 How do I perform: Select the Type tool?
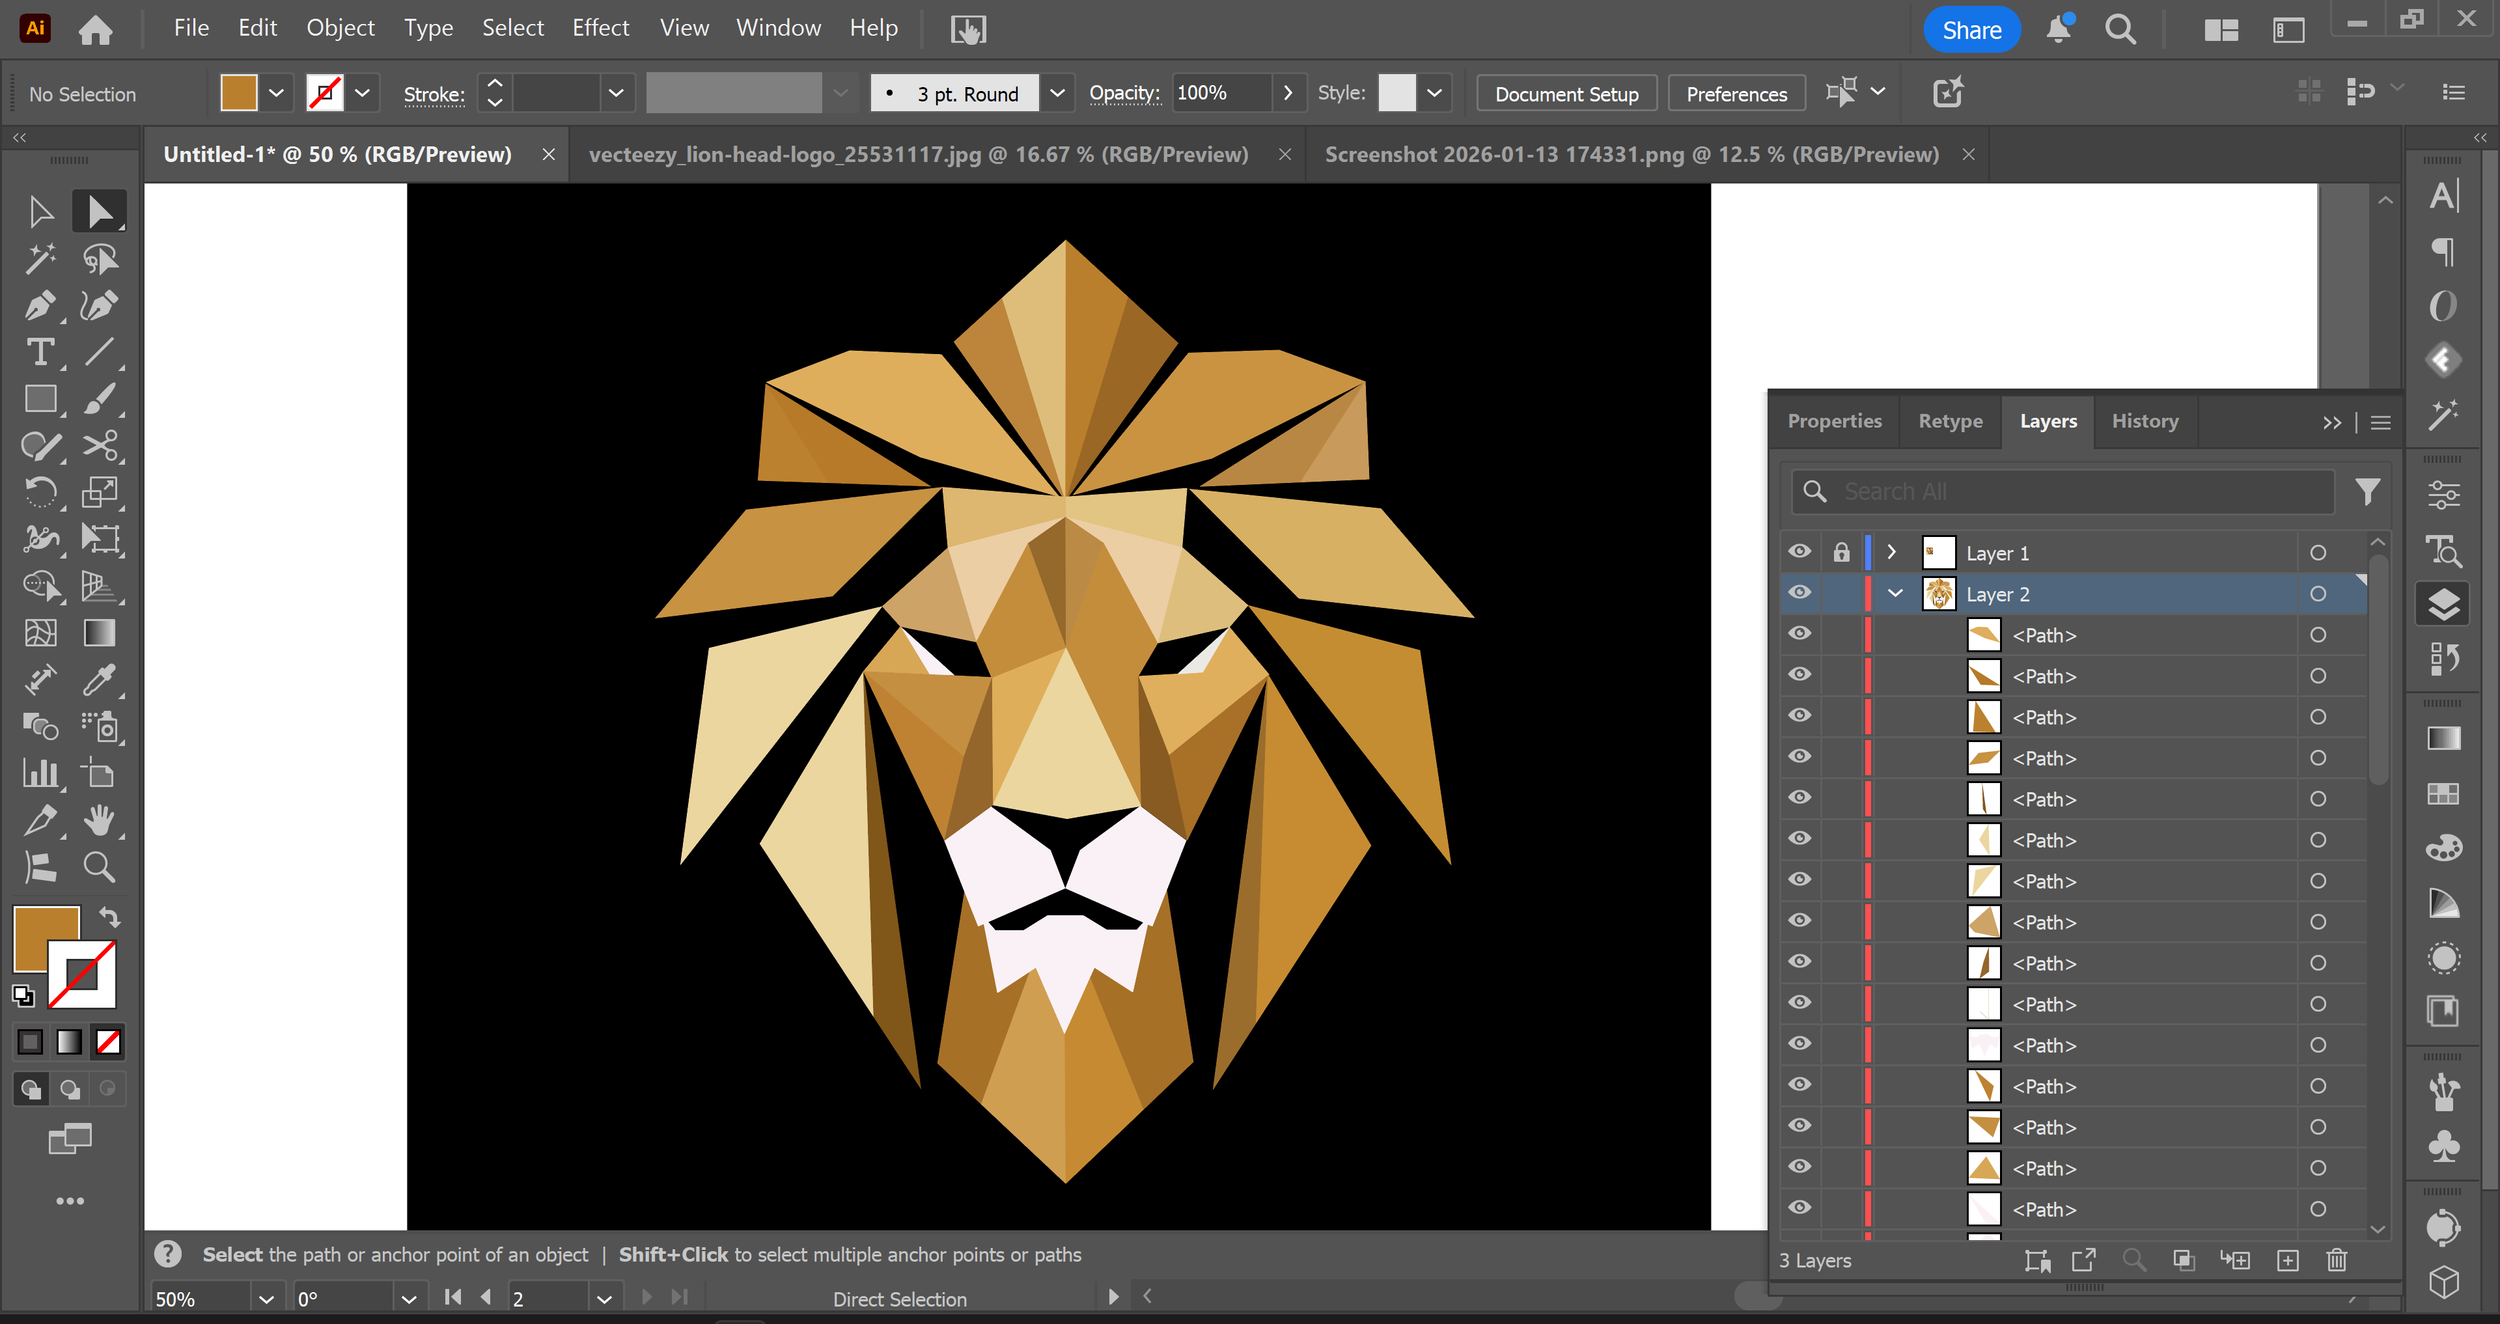click(x=40, y=352)
